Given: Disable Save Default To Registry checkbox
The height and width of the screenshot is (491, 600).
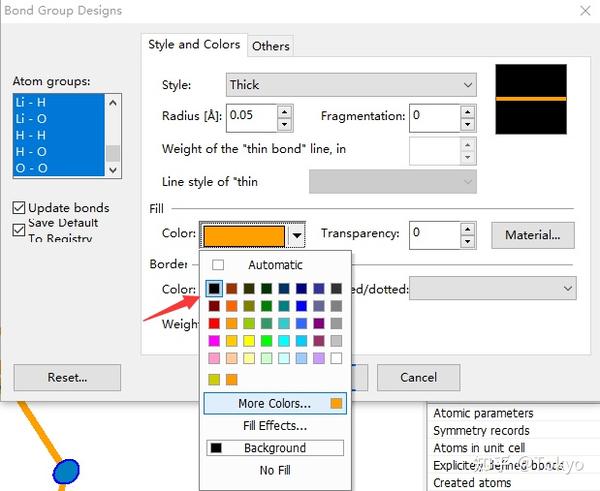Looking at the screenshot, I should 19,230.
